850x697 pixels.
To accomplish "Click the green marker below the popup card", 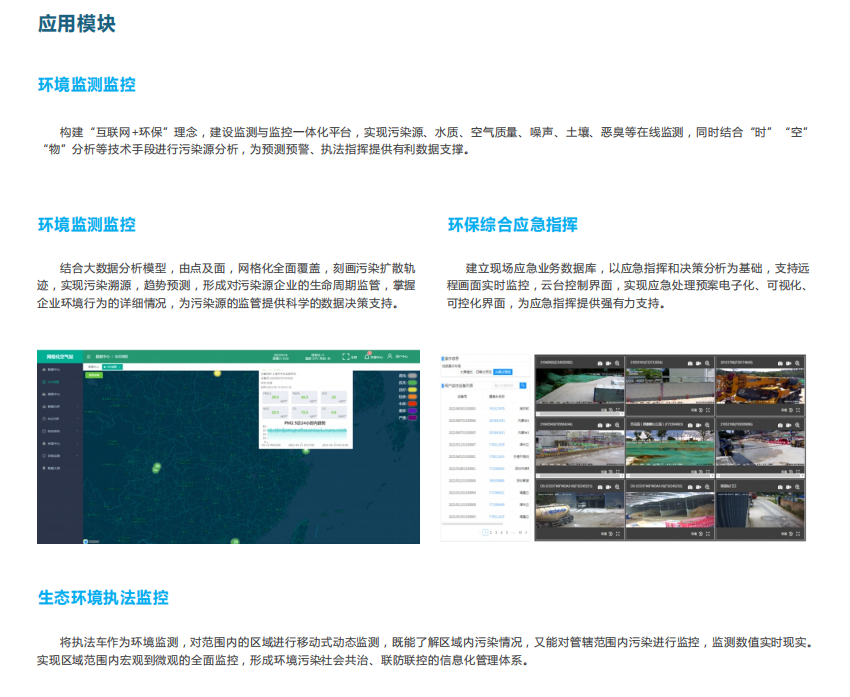I will [x=306, y=451].
